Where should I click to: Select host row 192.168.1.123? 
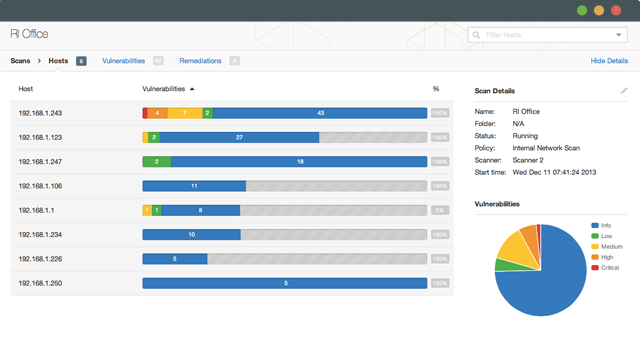click(x=232, y=138)
